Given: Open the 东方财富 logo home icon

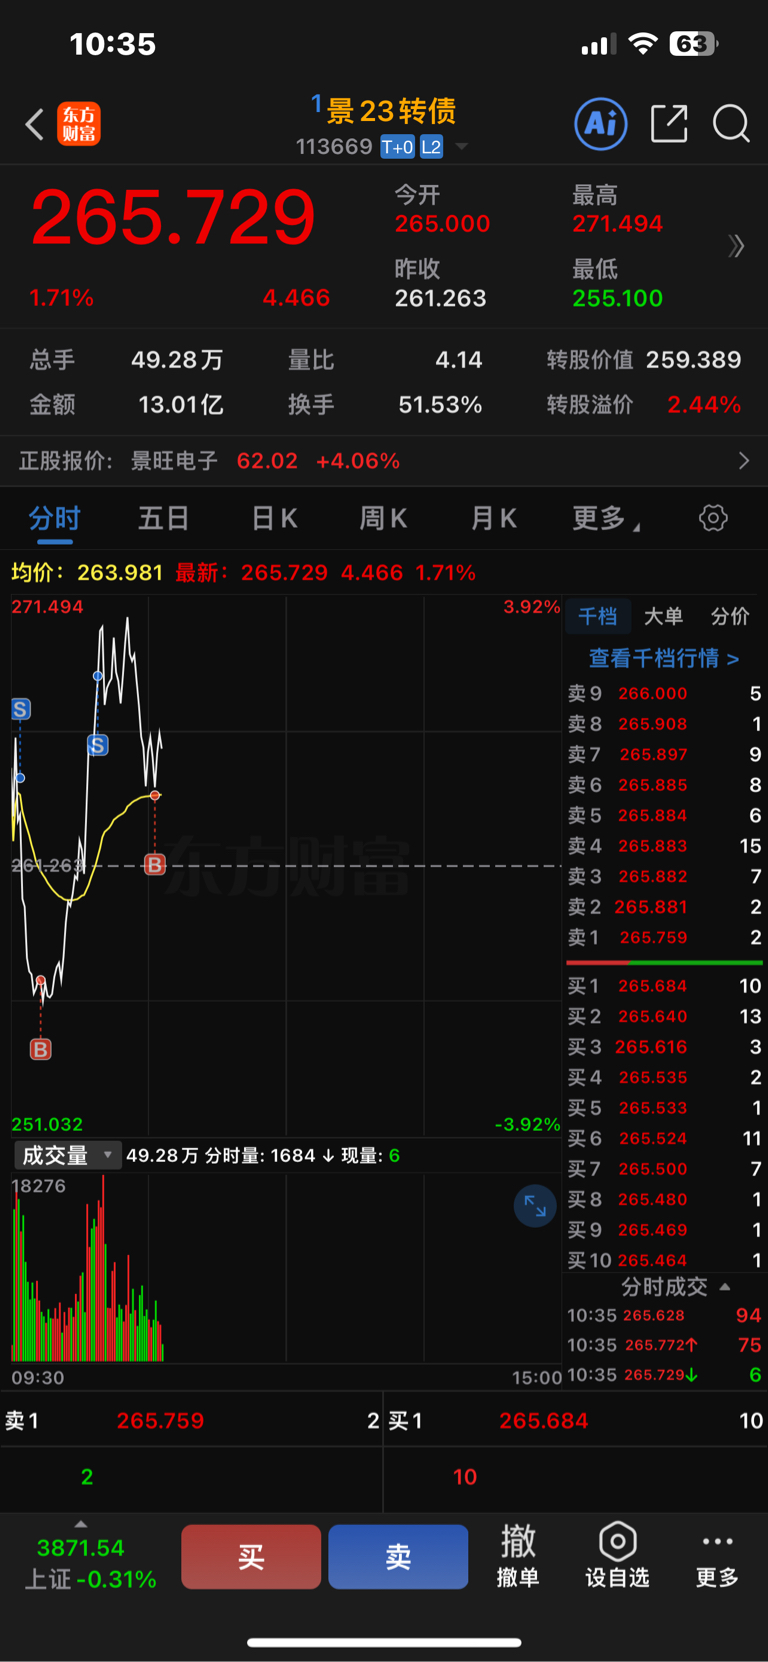Looking at the screenshot, I should pos(79,124).
